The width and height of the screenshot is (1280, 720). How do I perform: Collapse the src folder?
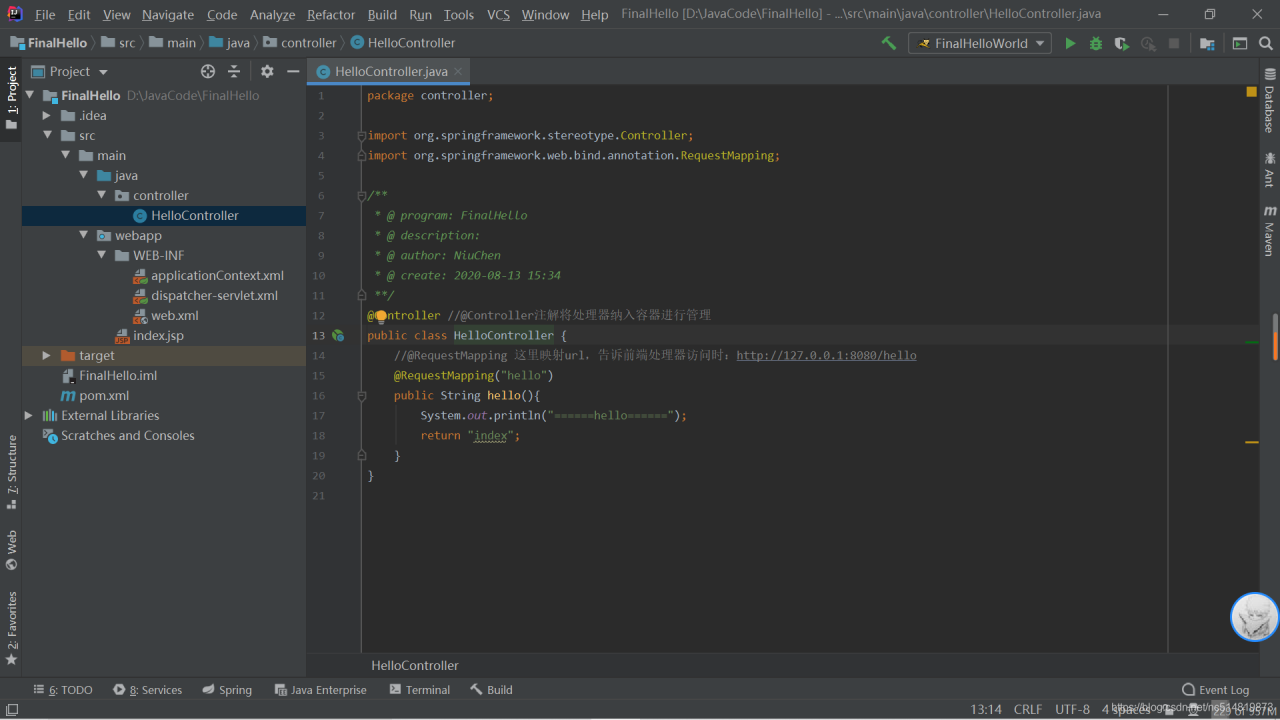(46, 135)
